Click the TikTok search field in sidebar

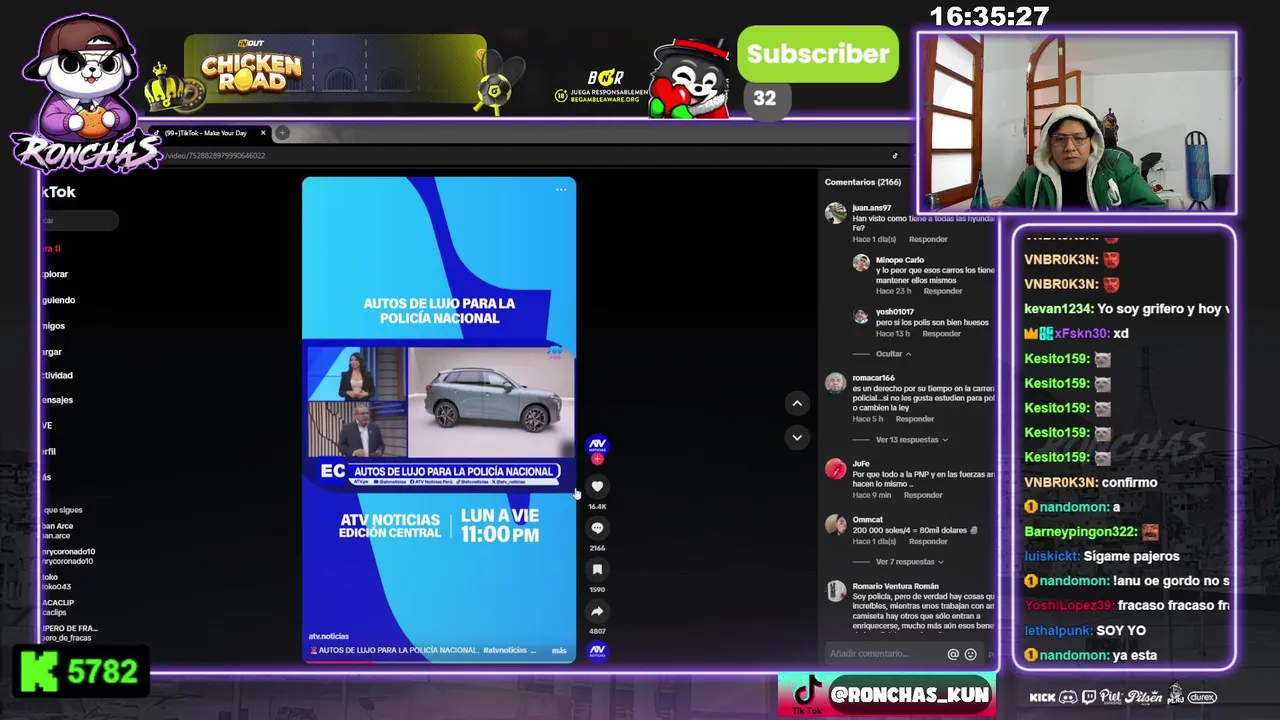click(x=78, y=220)
